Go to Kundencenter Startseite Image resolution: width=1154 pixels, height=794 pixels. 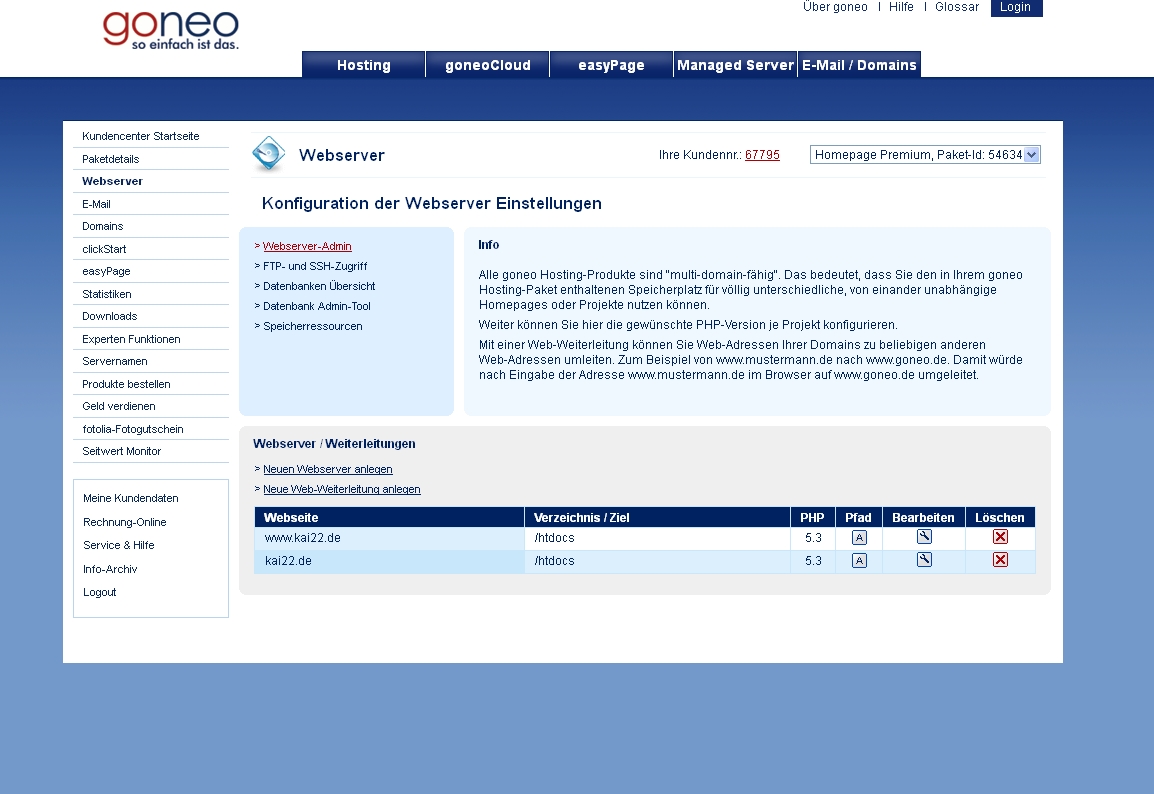click(x=141, y=136)
